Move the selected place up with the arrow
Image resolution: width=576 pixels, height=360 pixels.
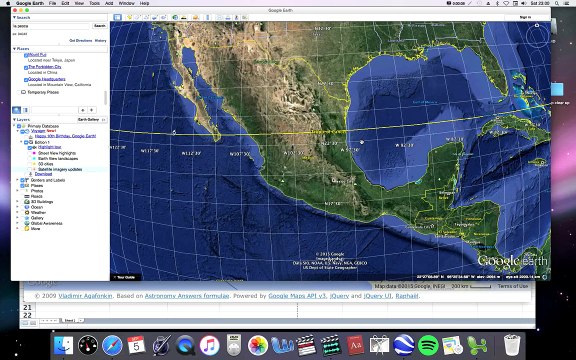click(83, 110)
